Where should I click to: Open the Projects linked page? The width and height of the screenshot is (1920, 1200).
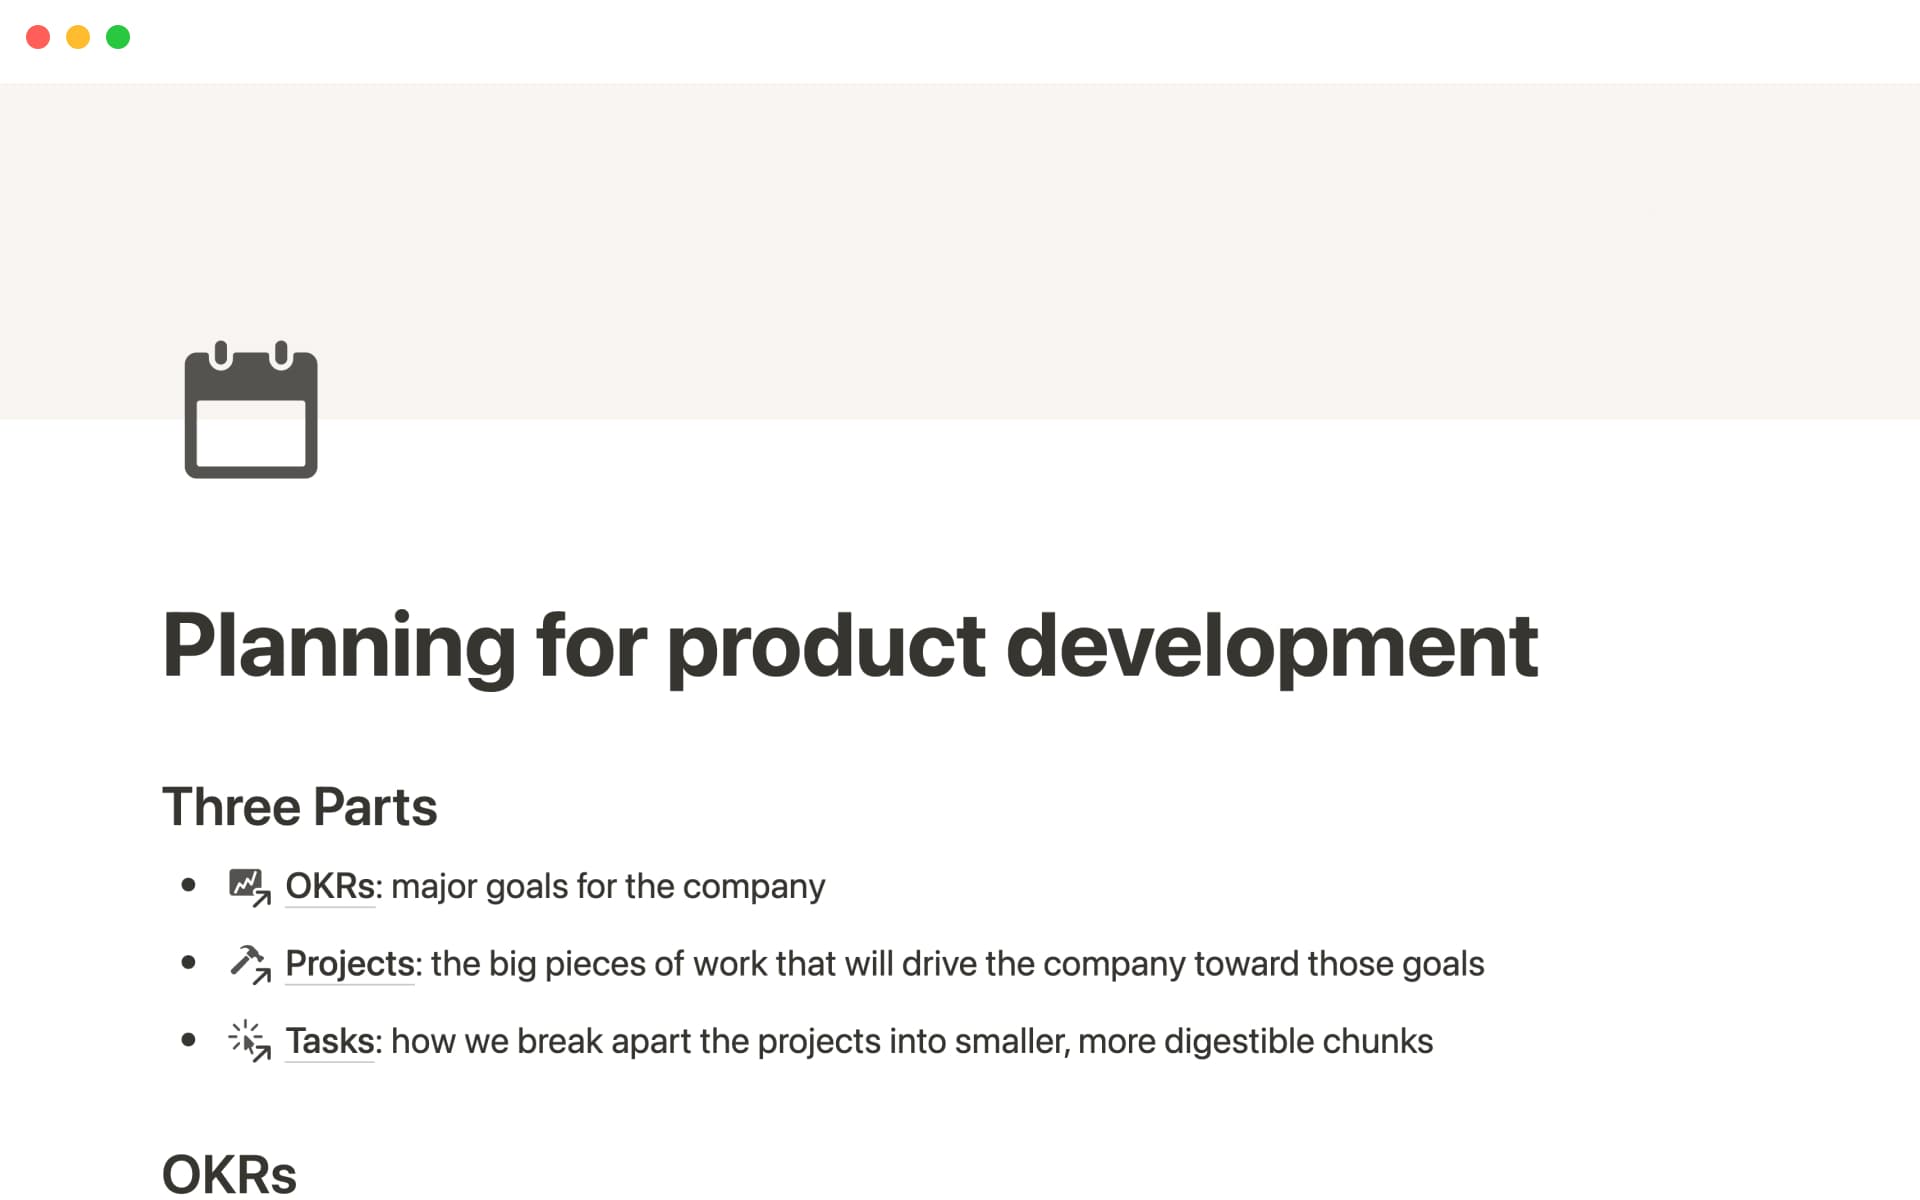[x=348, y=963]
